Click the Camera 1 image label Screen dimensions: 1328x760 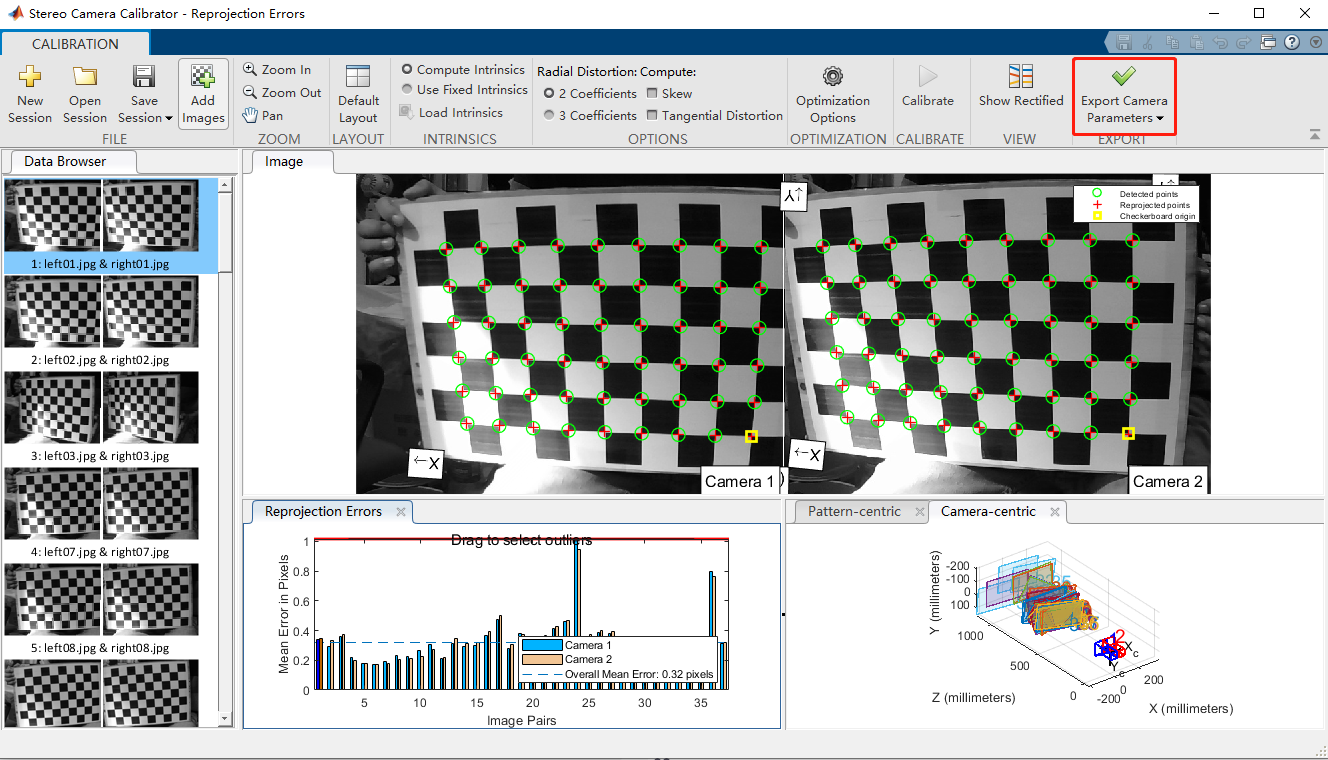pos(739,481)
